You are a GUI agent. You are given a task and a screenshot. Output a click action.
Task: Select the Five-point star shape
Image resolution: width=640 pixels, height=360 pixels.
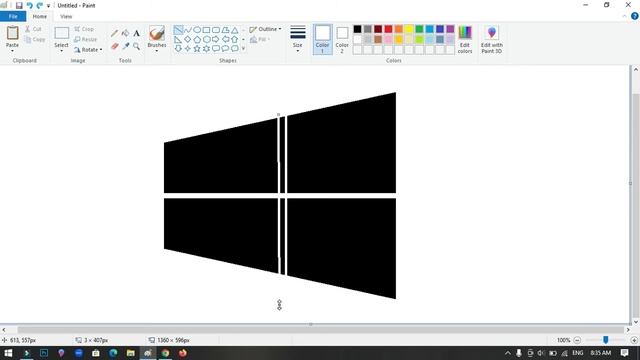coord(197,49)
